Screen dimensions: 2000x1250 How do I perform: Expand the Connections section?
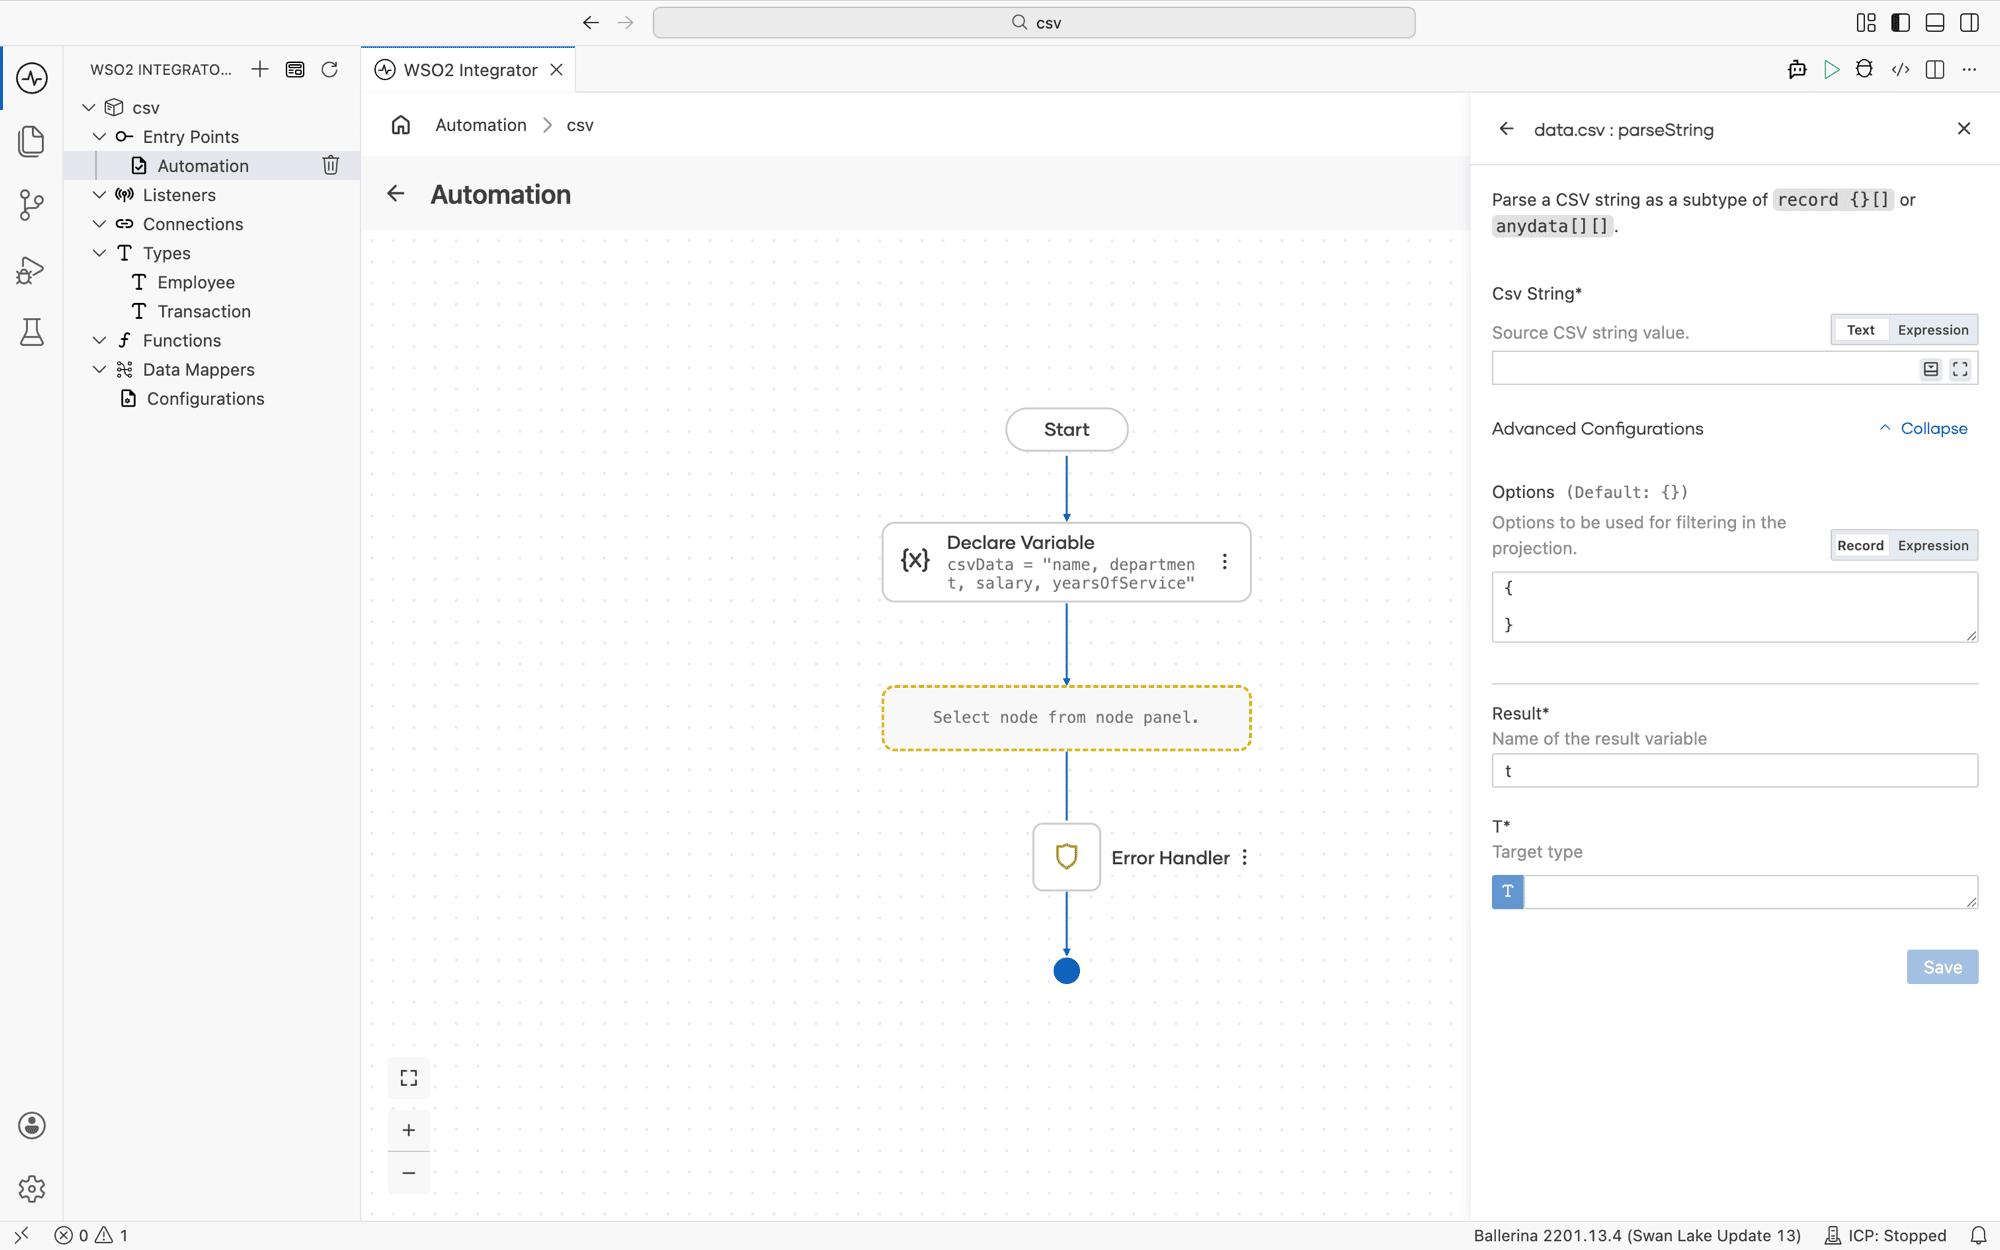(x=99, y=223)
